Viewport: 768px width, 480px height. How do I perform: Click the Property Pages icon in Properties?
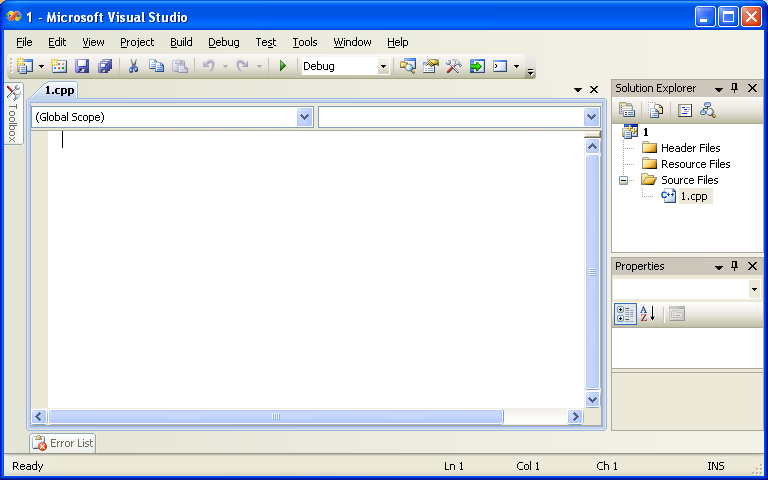coord(677,313)
